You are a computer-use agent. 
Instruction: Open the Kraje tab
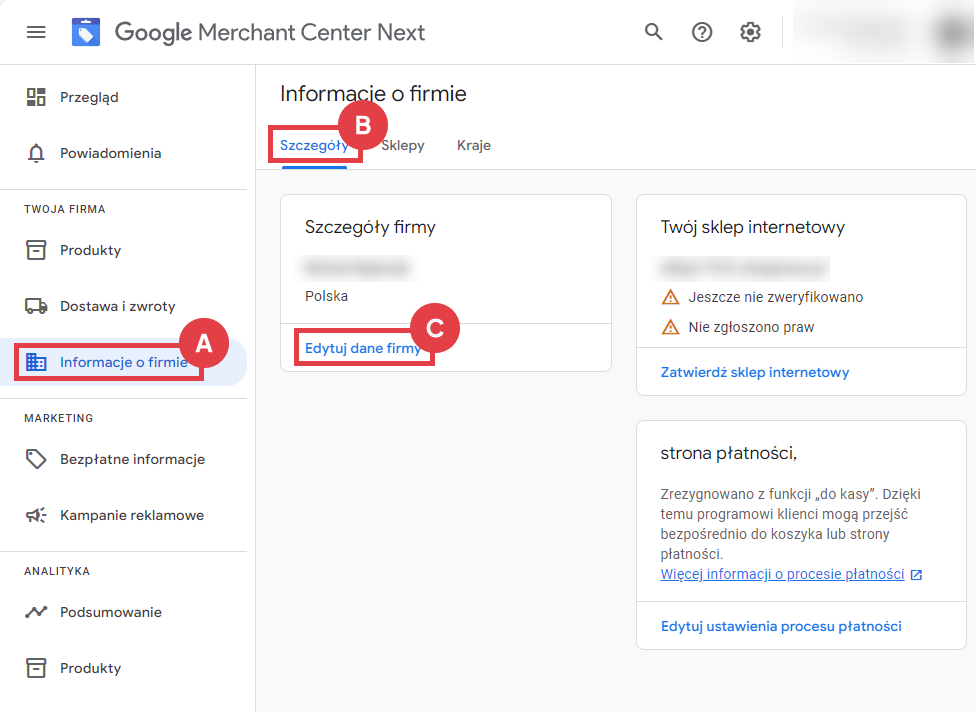tap(473, 145)
